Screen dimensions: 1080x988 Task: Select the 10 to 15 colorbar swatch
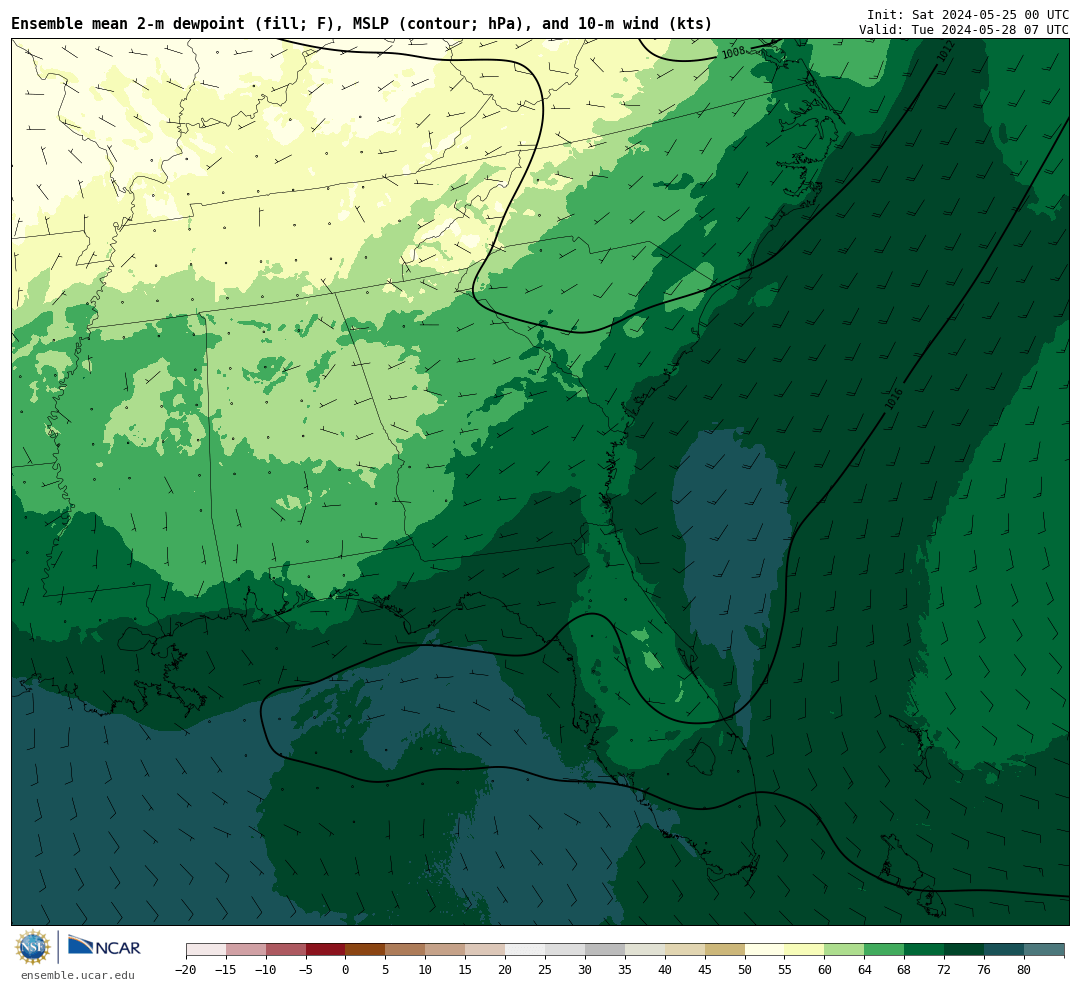pyautogui.click(x=446, y=950)
